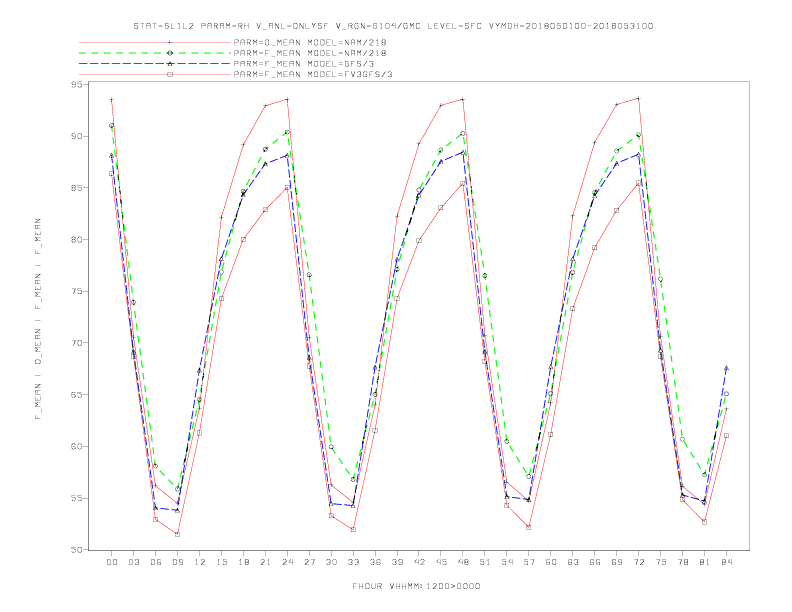
Task: Click the x-axis tick label 54
Action: click(x=507, y=562)
